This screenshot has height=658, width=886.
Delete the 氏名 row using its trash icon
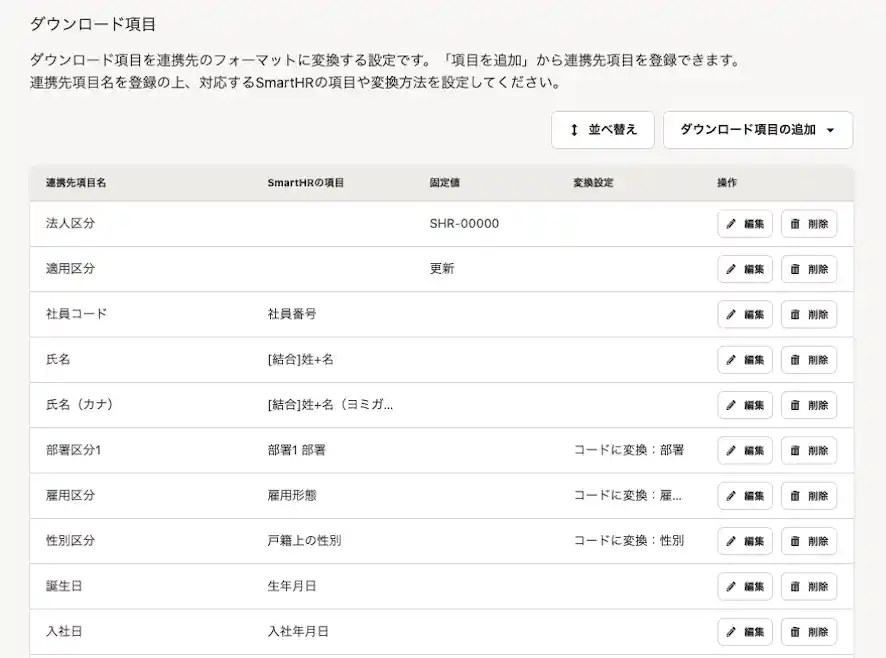pyautogui.click(x=793, y=359)
